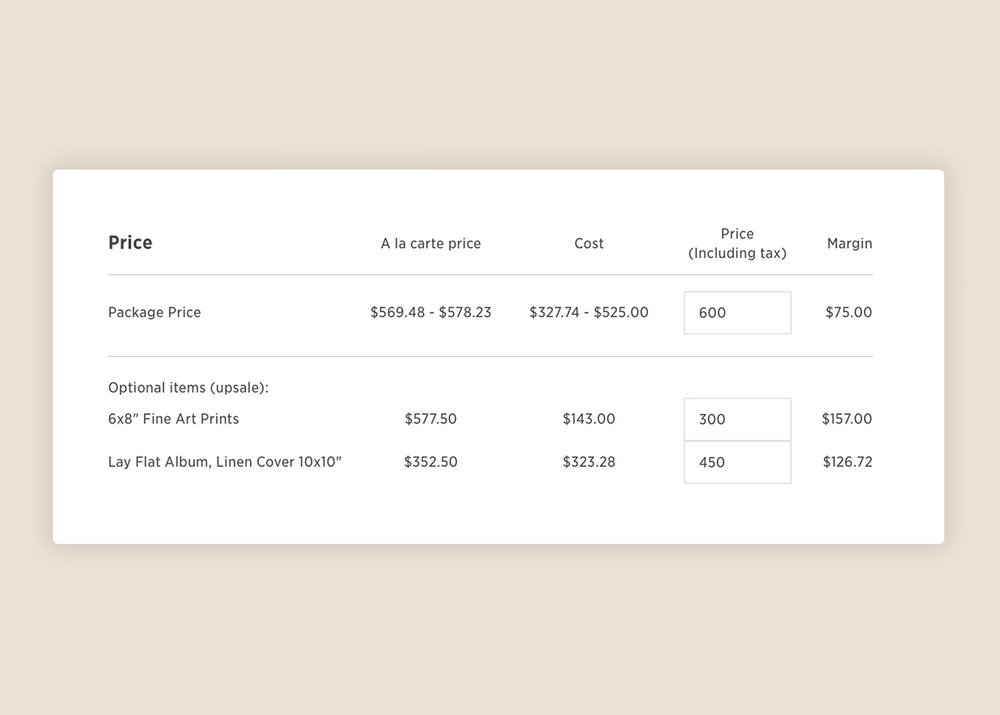Select the Lay Flat Album, Linen Cover 10x10" label

coord(224,462)
